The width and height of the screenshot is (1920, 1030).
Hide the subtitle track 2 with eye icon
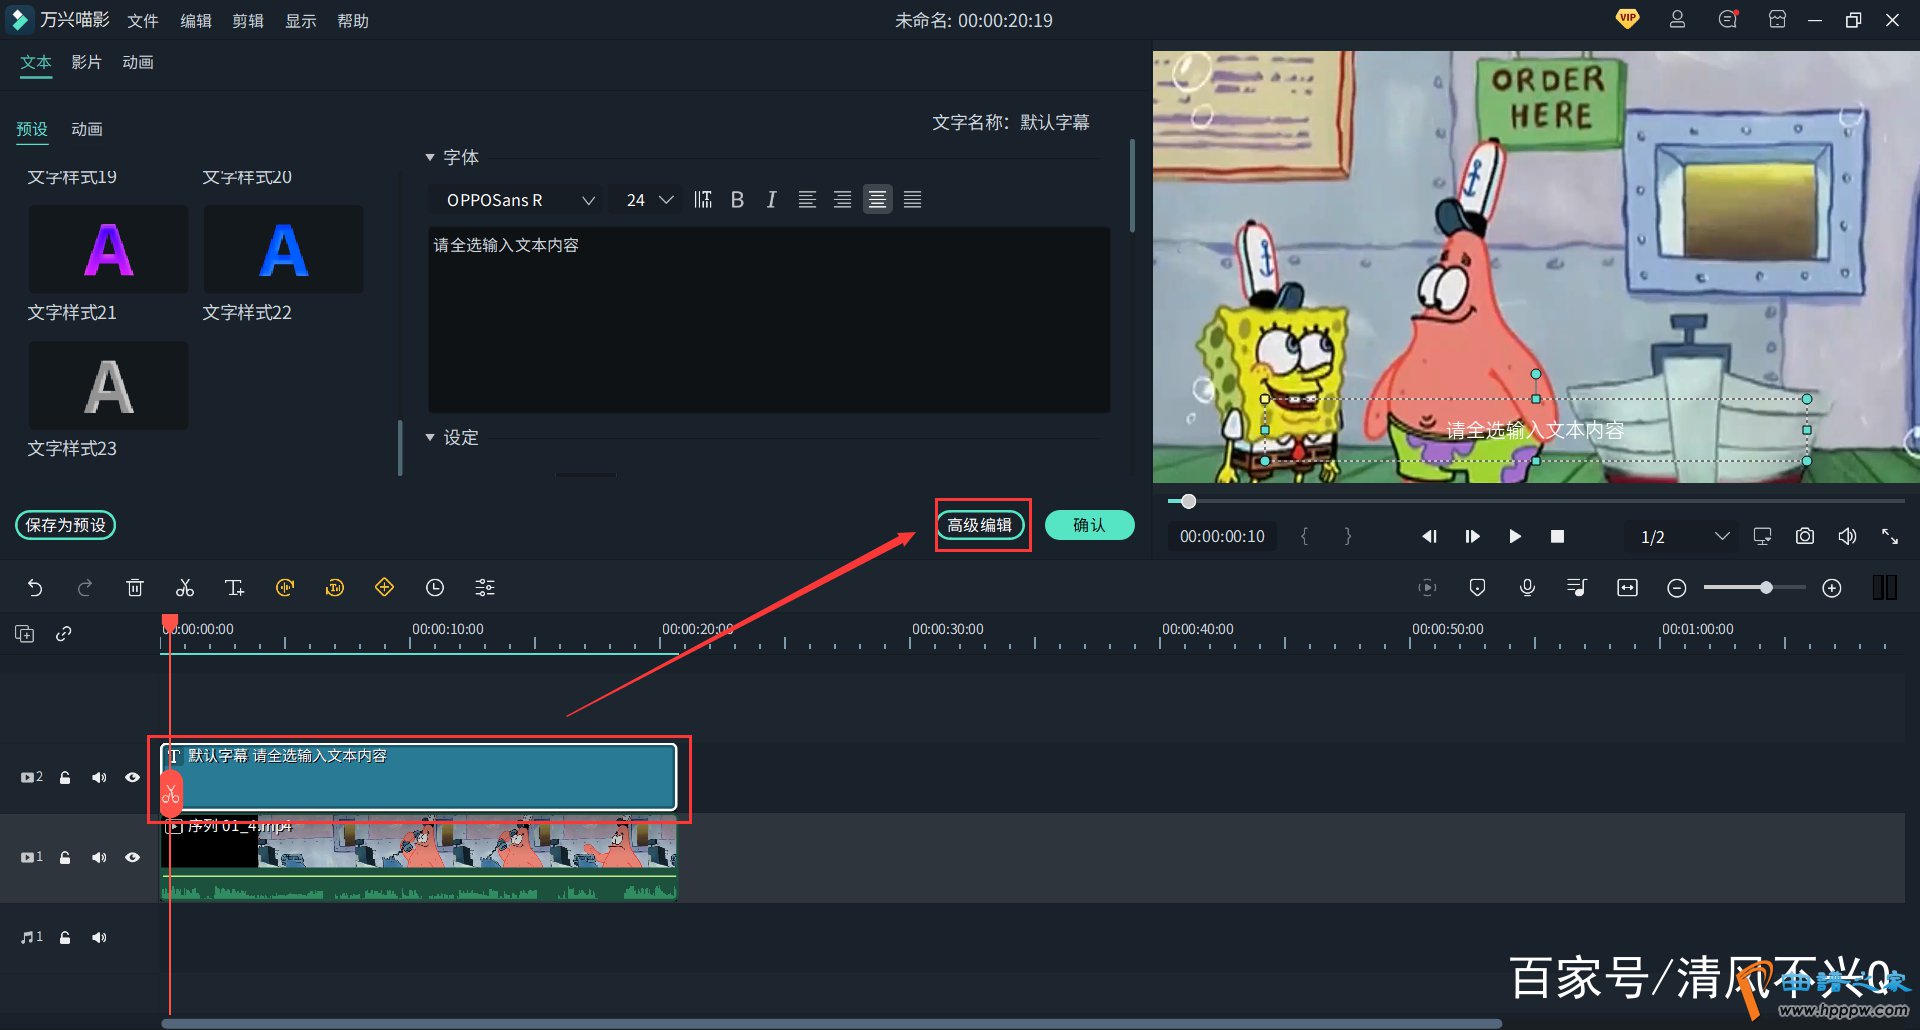132,777
